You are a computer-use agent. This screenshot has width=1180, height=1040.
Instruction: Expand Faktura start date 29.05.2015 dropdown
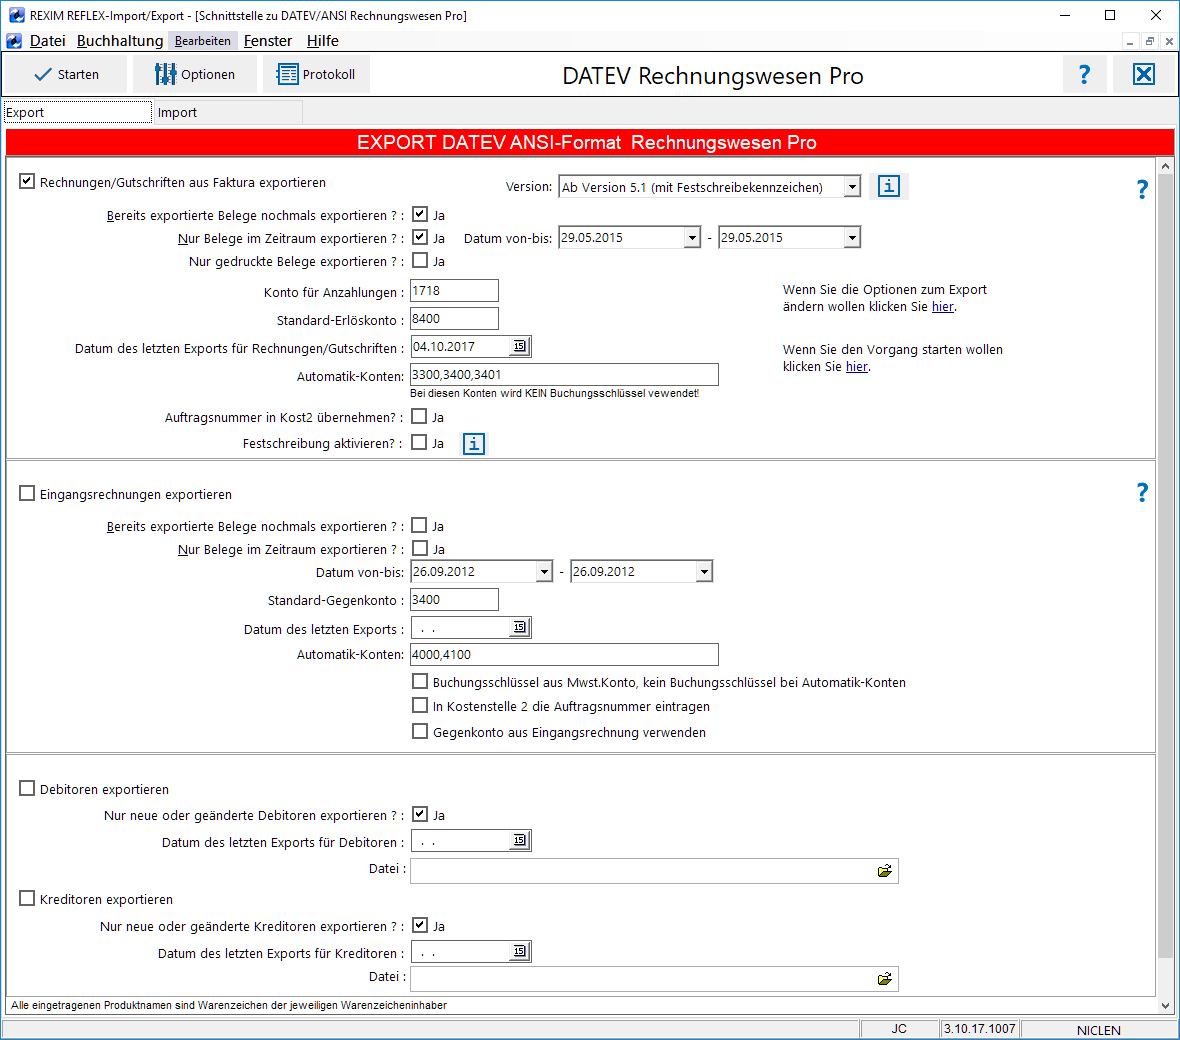tap(692, 238)
